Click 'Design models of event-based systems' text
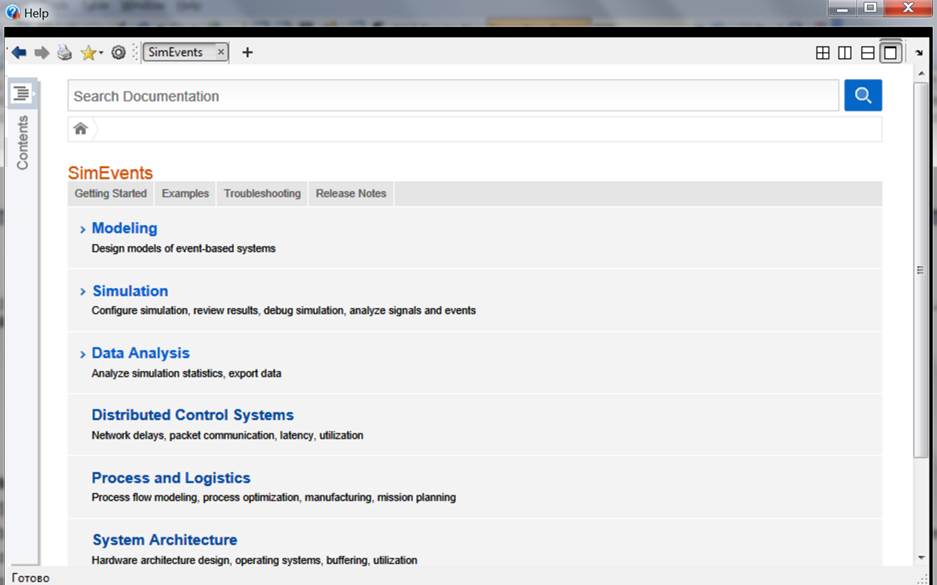 coord(183,249)
